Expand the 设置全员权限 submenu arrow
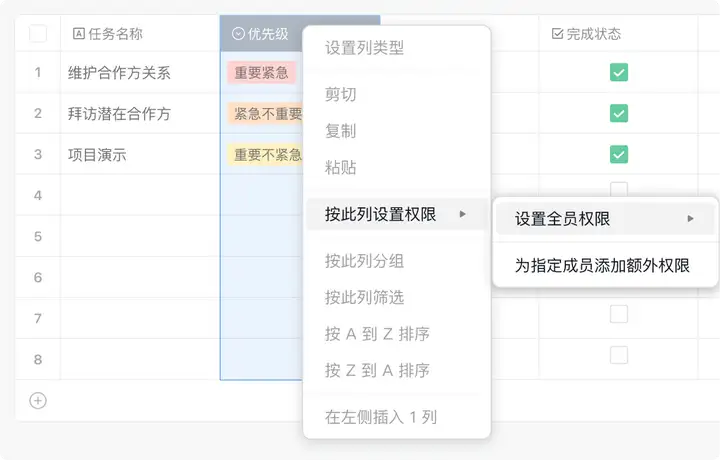 (690, 219)
